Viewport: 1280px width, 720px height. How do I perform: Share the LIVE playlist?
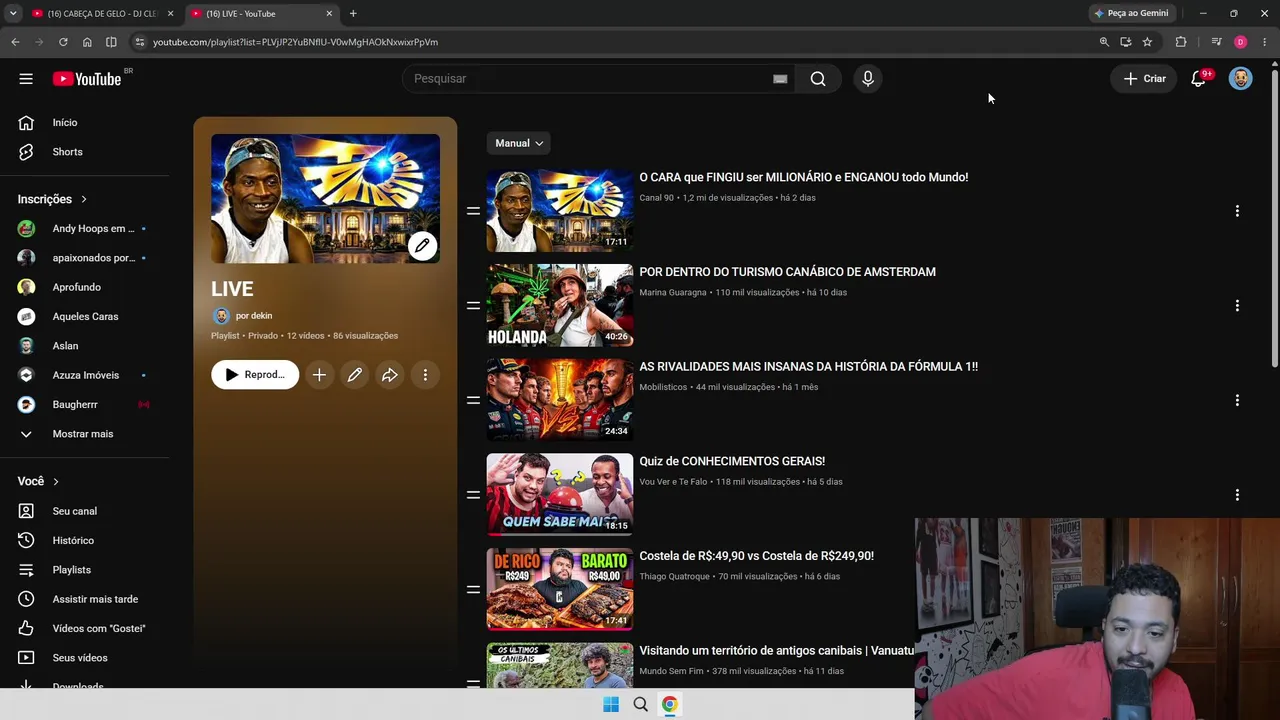click(x=390, y=375)
